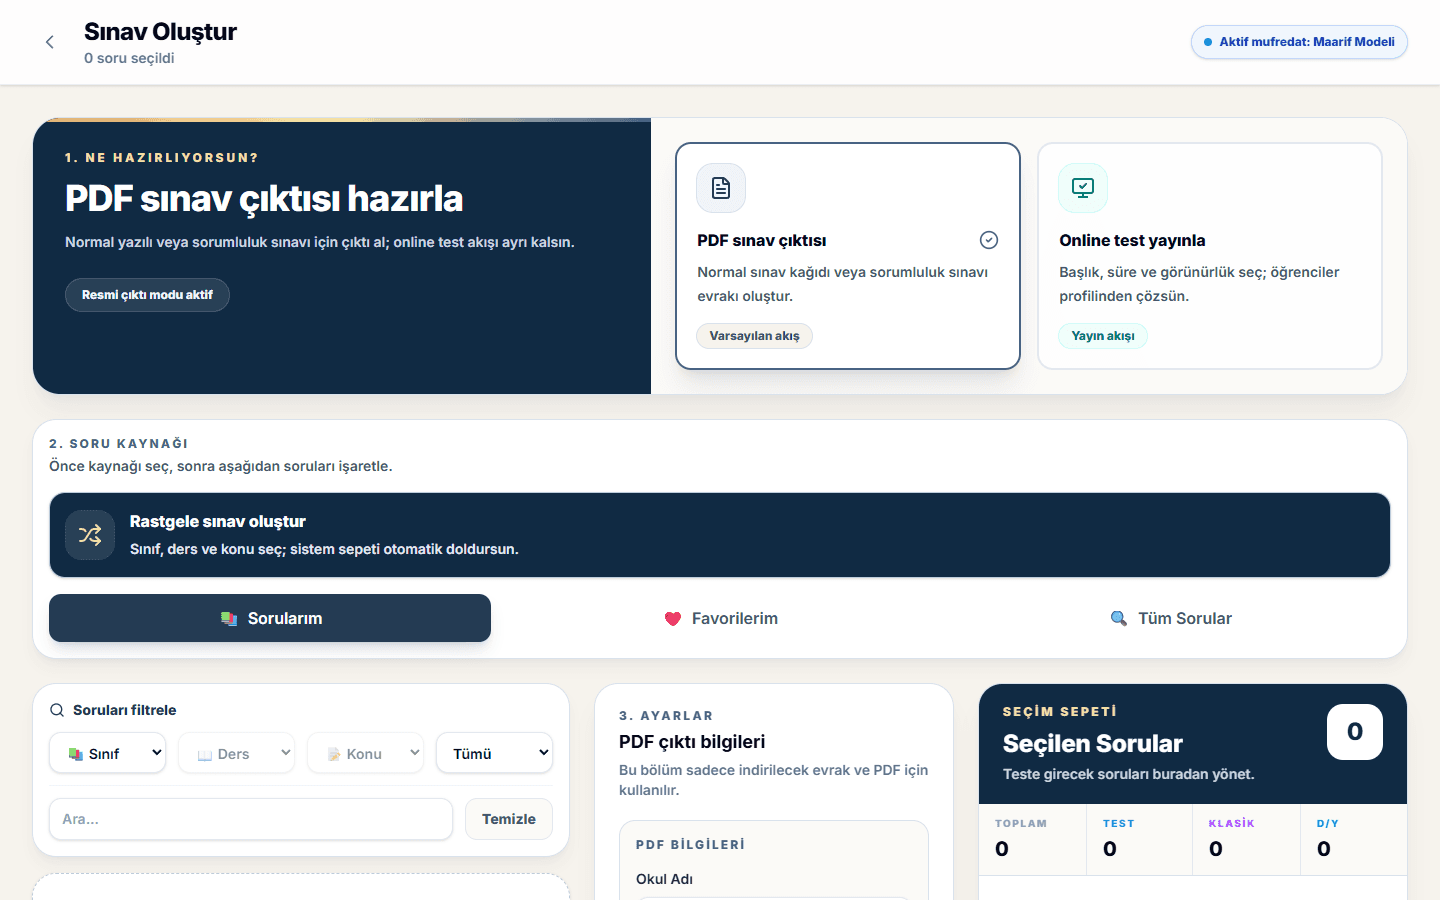The width and height of the screenshot is (1440, 900).
Task: Click the 'PDF sınav çıktısı hazırla' headline
Action: click(264, 199)
